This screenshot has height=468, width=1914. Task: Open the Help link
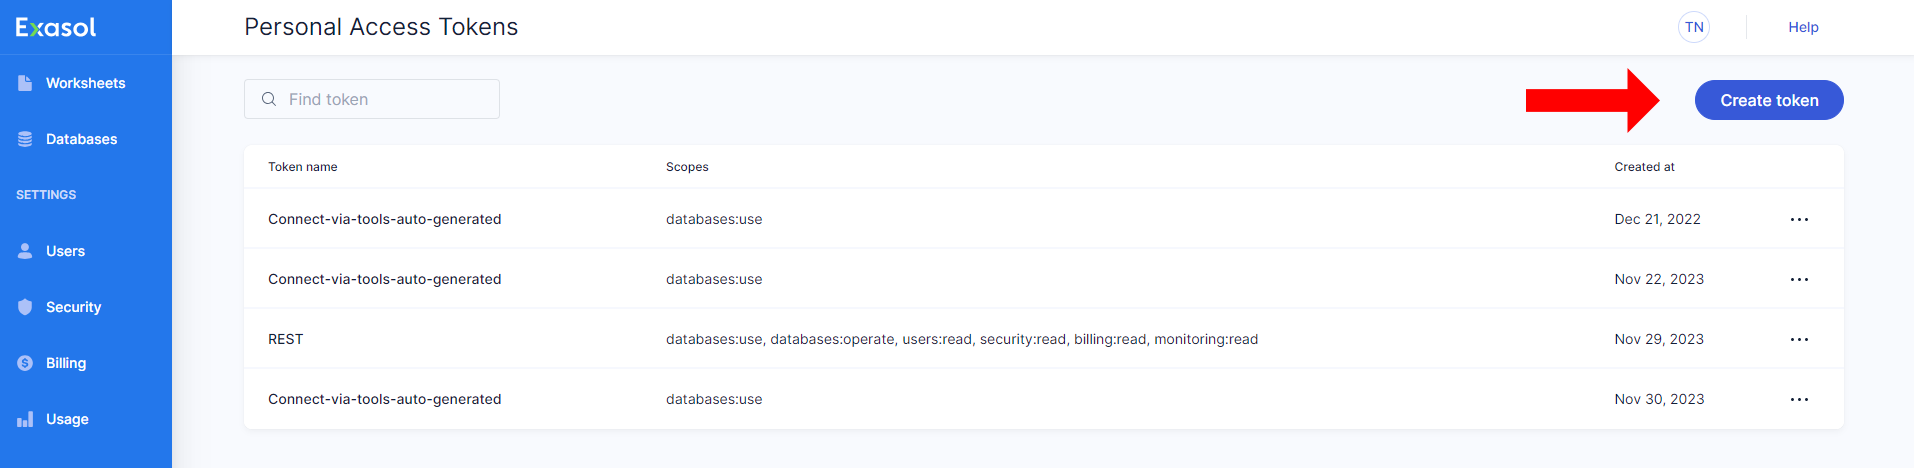click(x=1803, y=27)
